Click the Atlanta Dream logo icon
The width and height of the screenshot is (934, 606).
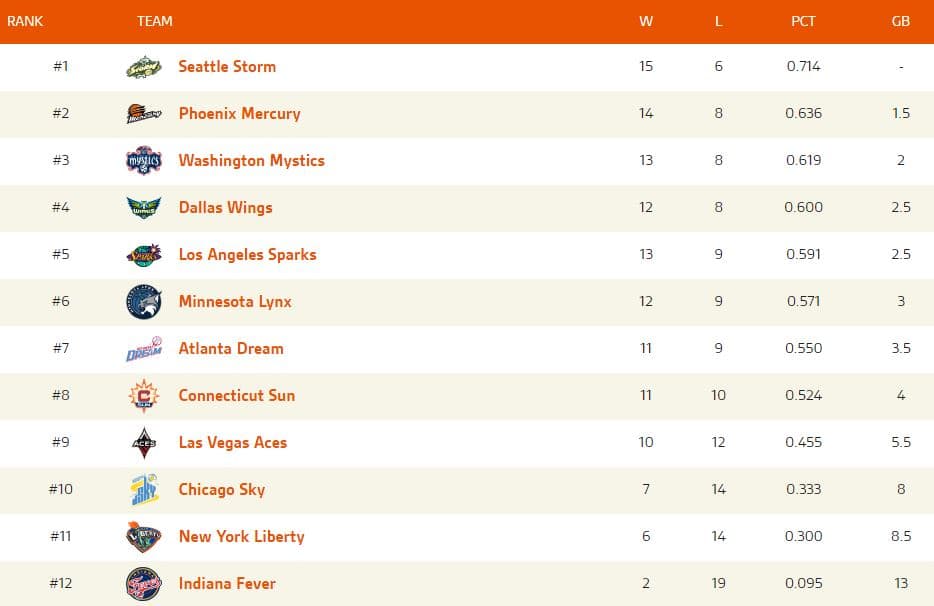pyautogui.click(x=144, y=349)
